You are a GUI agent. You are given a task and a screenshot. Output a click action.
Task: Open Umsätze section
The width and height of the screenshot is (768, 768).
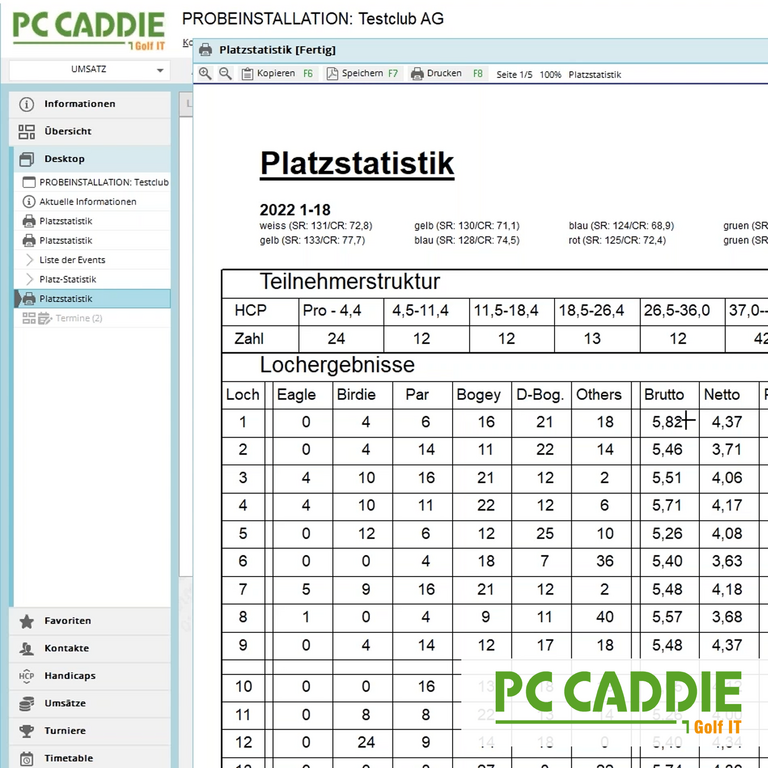pyautogui.click(x=90, y=703)
